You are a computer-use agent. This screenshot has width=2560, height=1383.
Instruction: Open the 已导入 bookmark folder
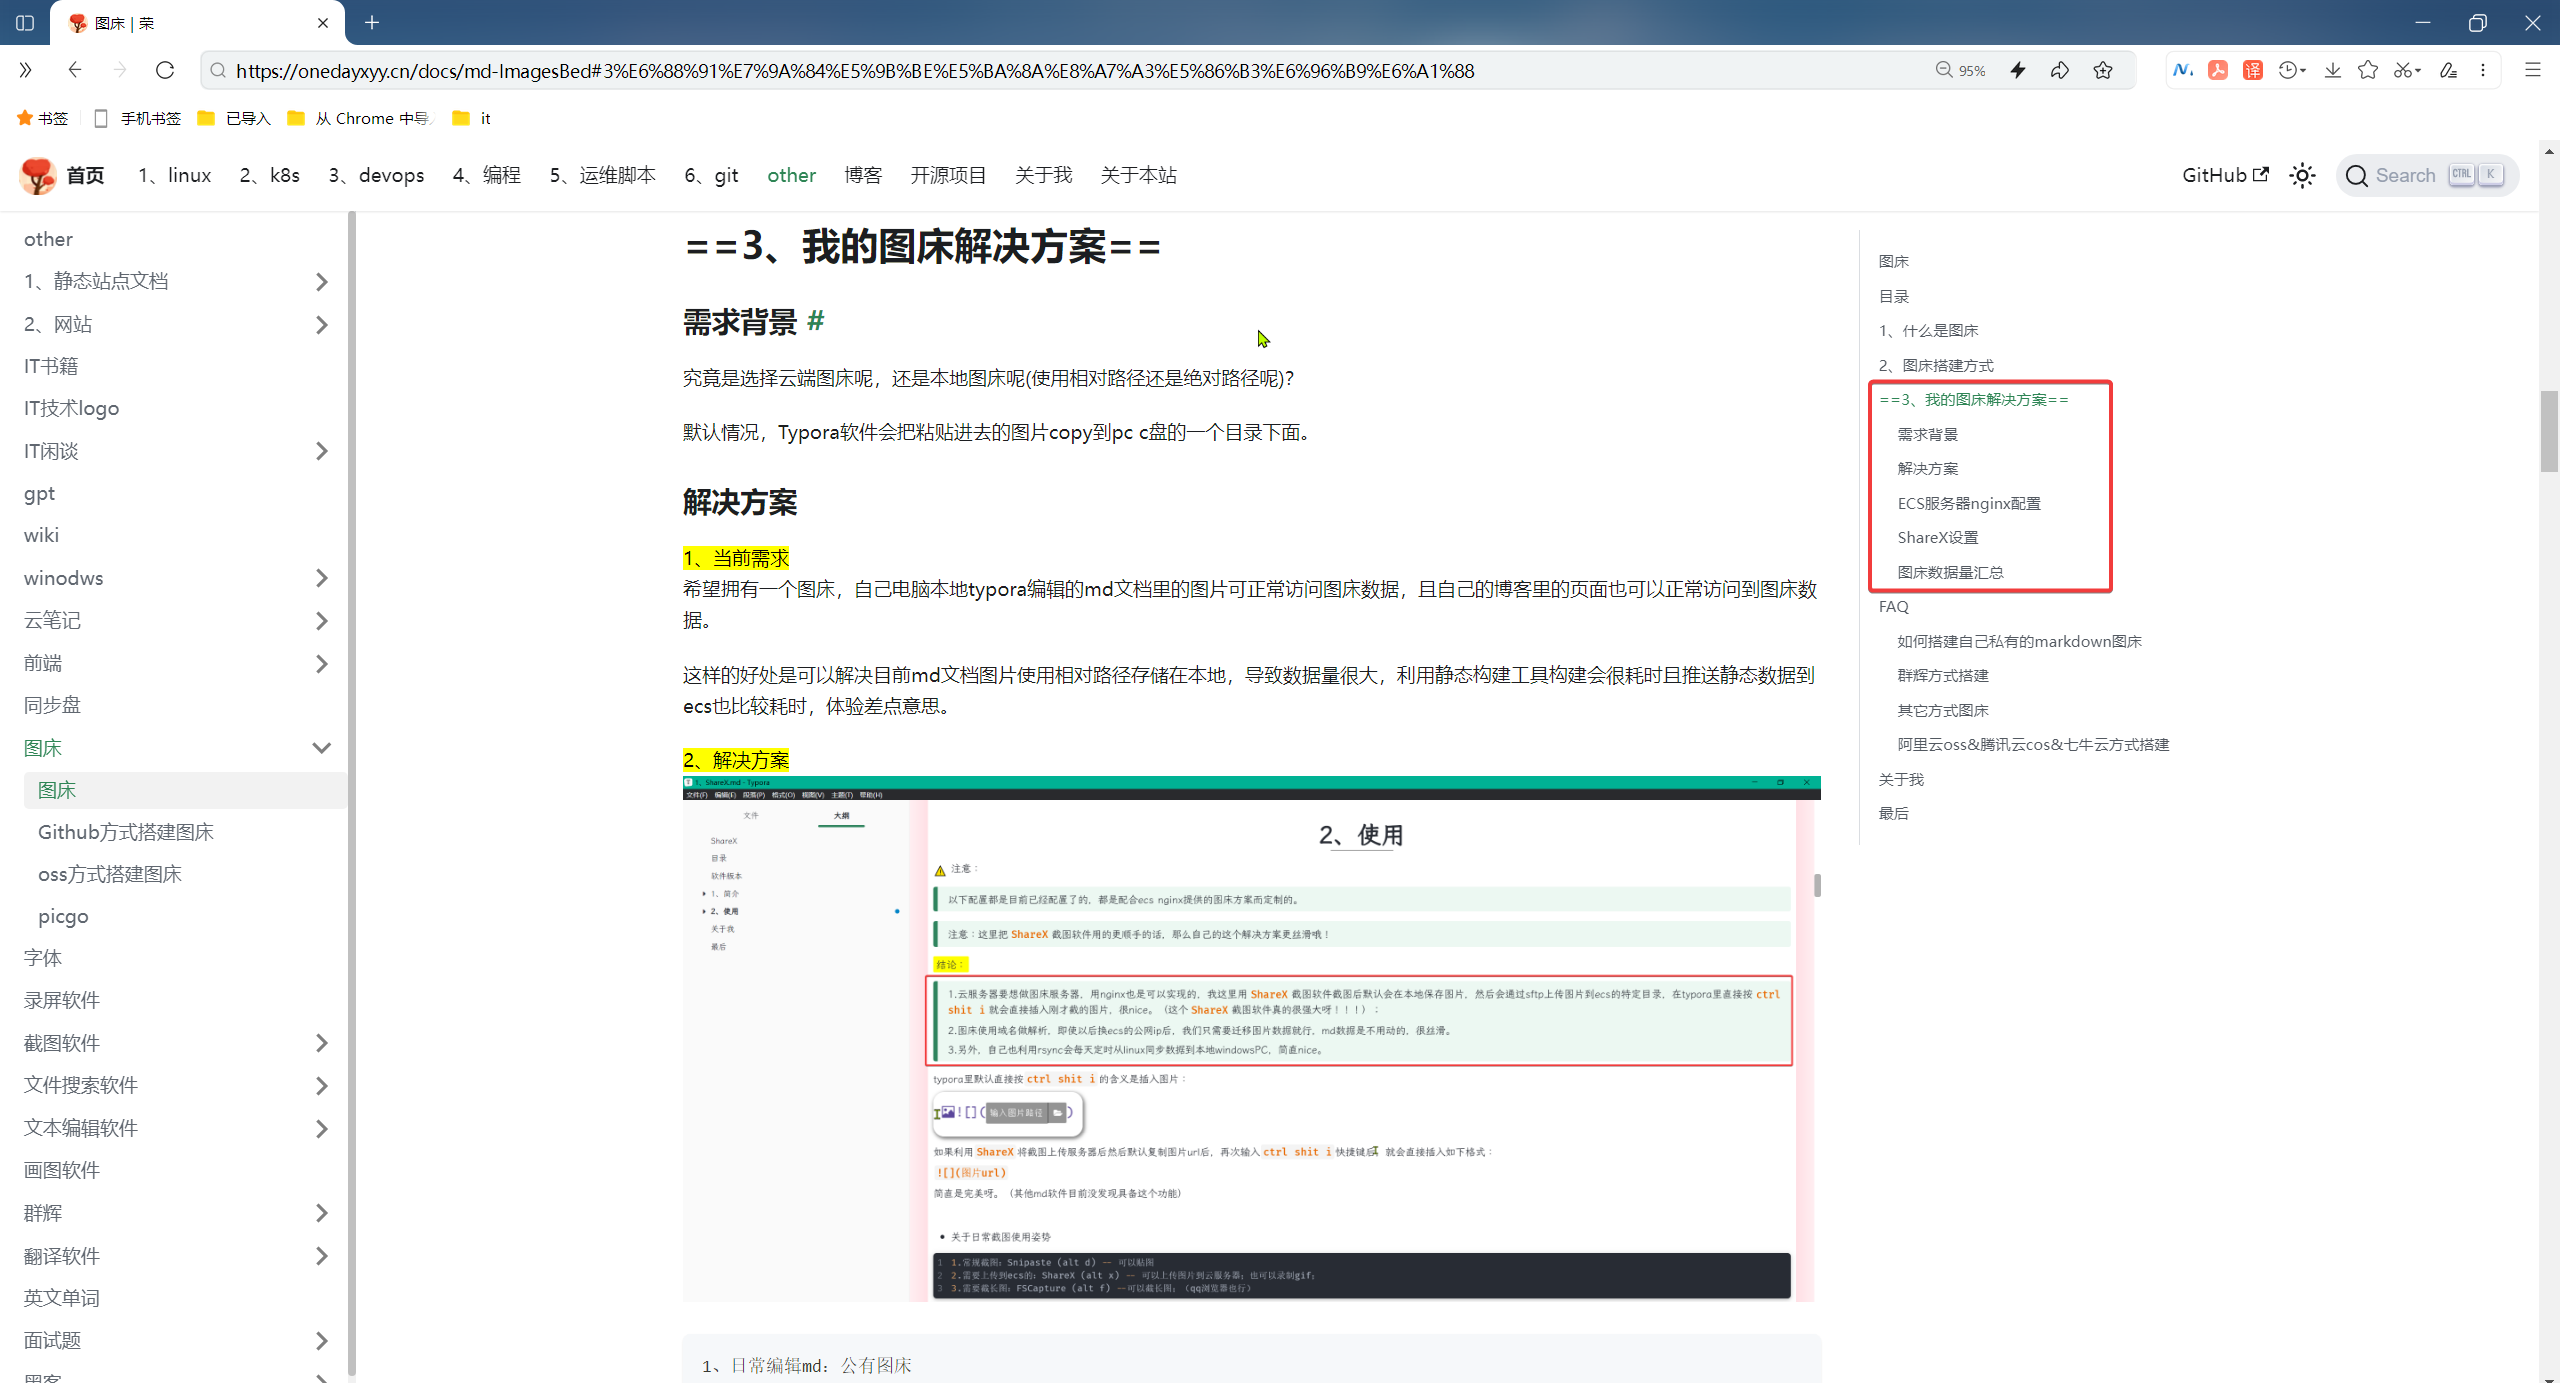click(x=235, y=118)
